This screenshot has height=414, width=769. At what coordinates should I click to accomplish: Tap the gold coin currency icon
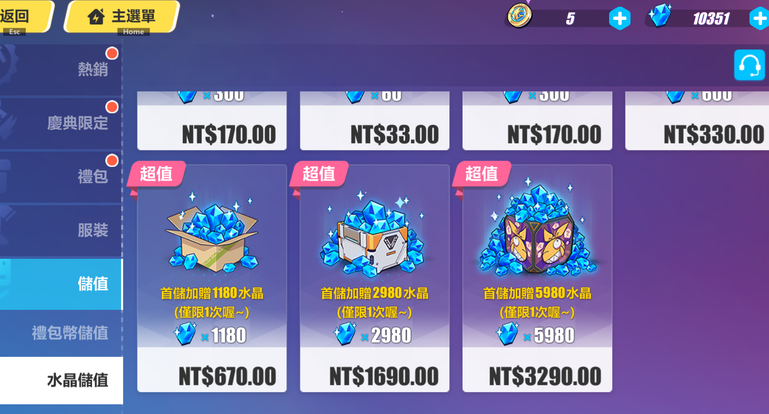coord(519,16)
